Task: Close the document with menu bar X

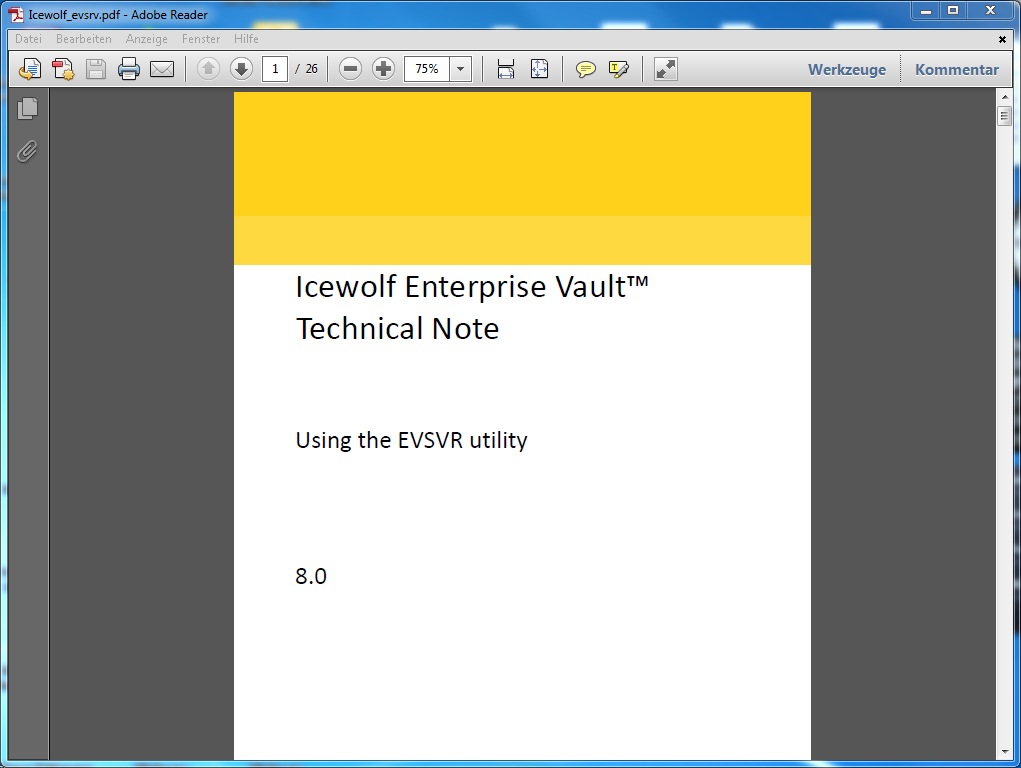Action: click(1002, 40)
